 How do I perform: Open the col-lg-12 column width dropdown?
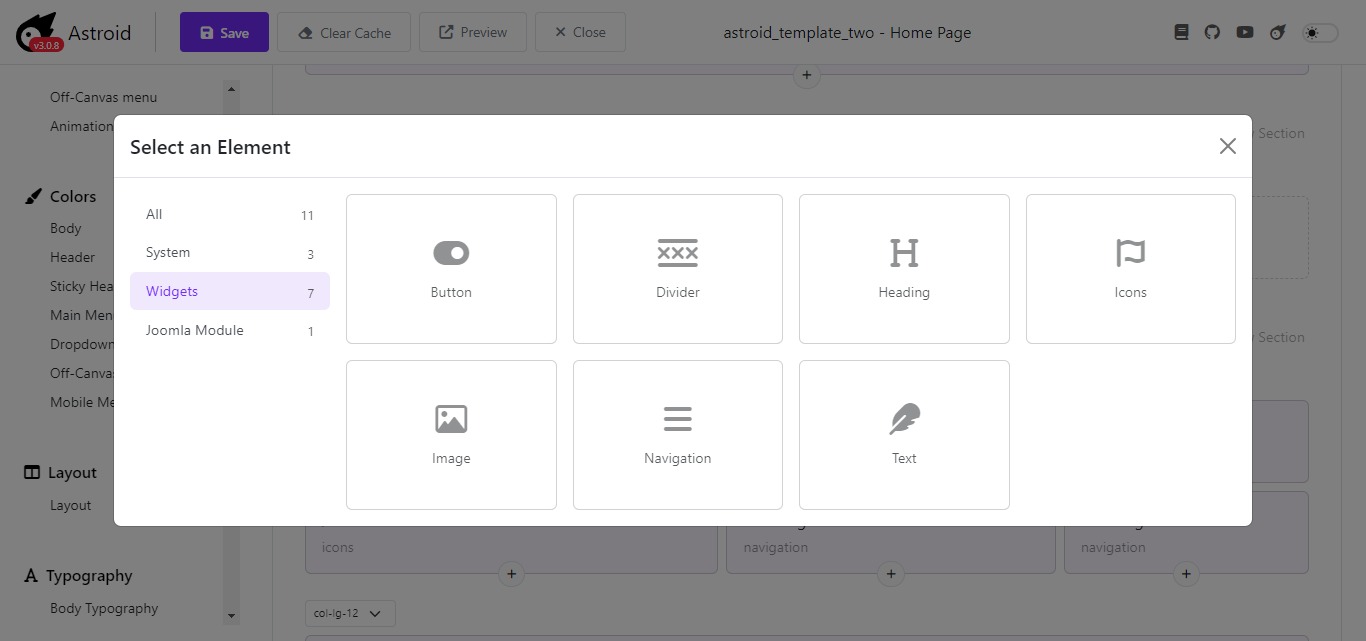point(350,613)
